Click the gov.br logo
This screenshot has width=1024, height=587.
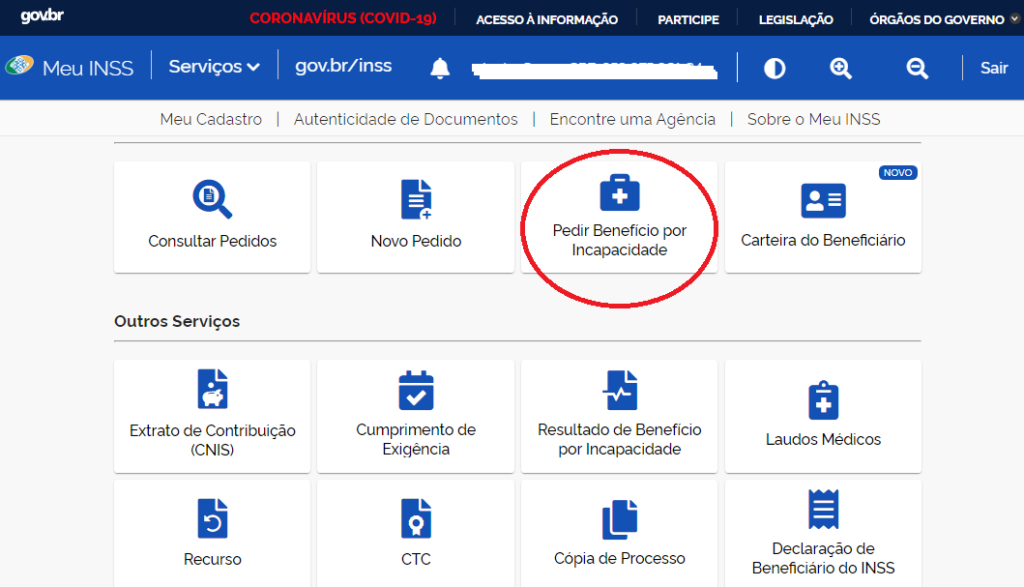42,15
